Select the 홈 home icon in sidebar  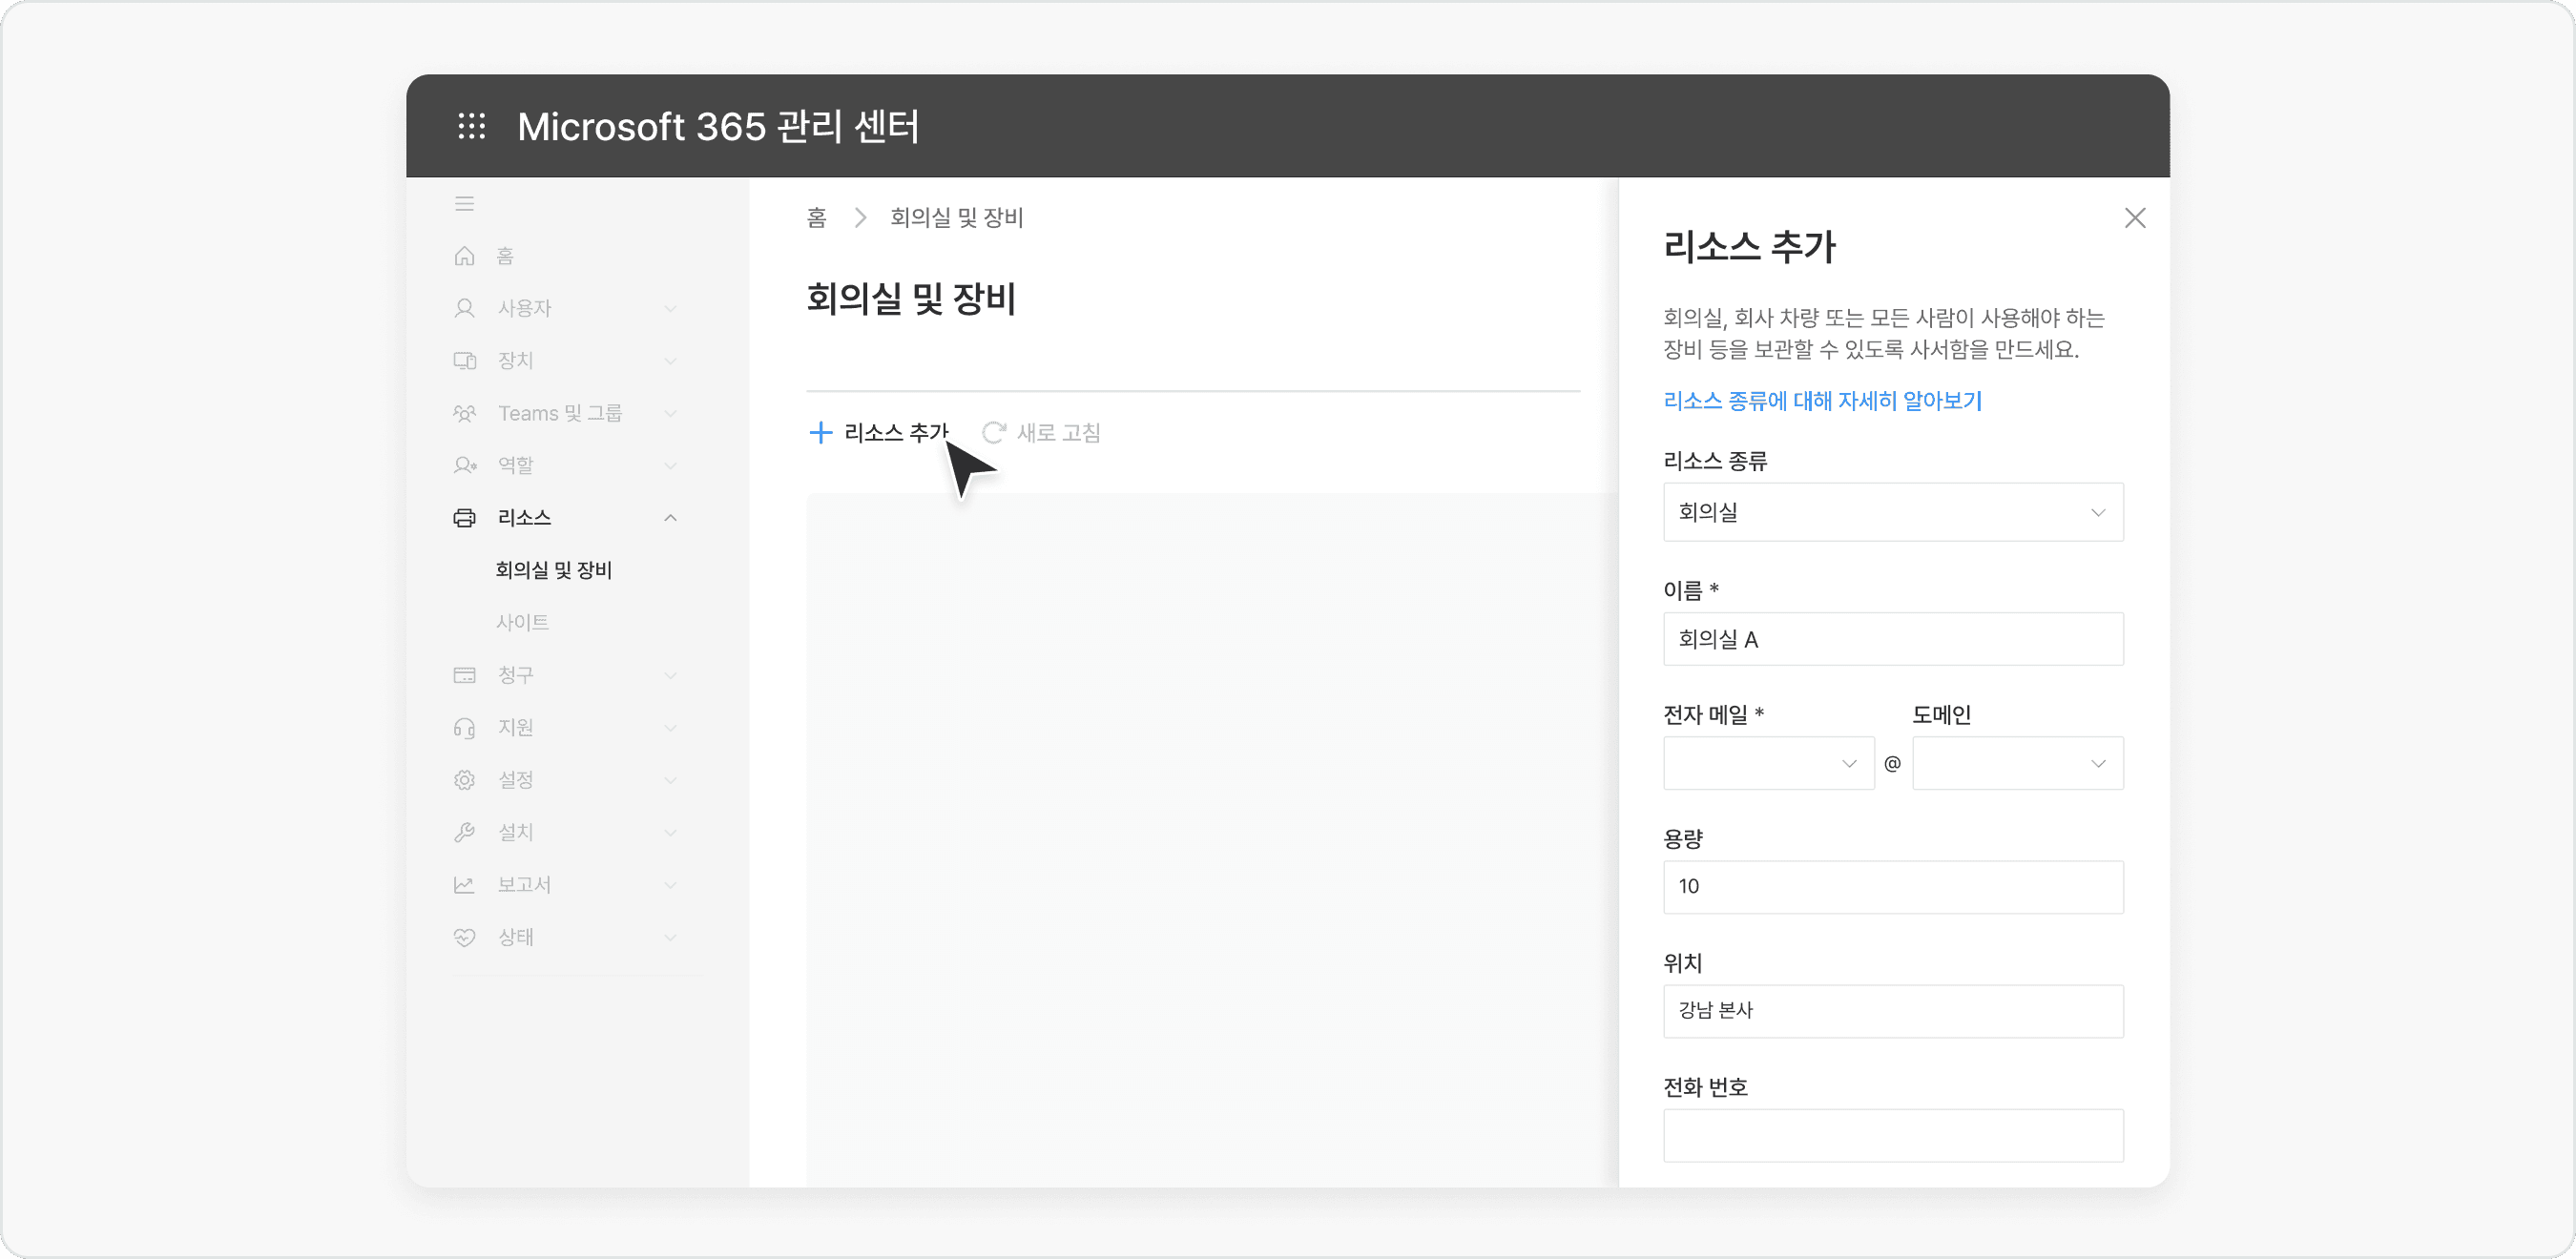(x=465, y=256)
